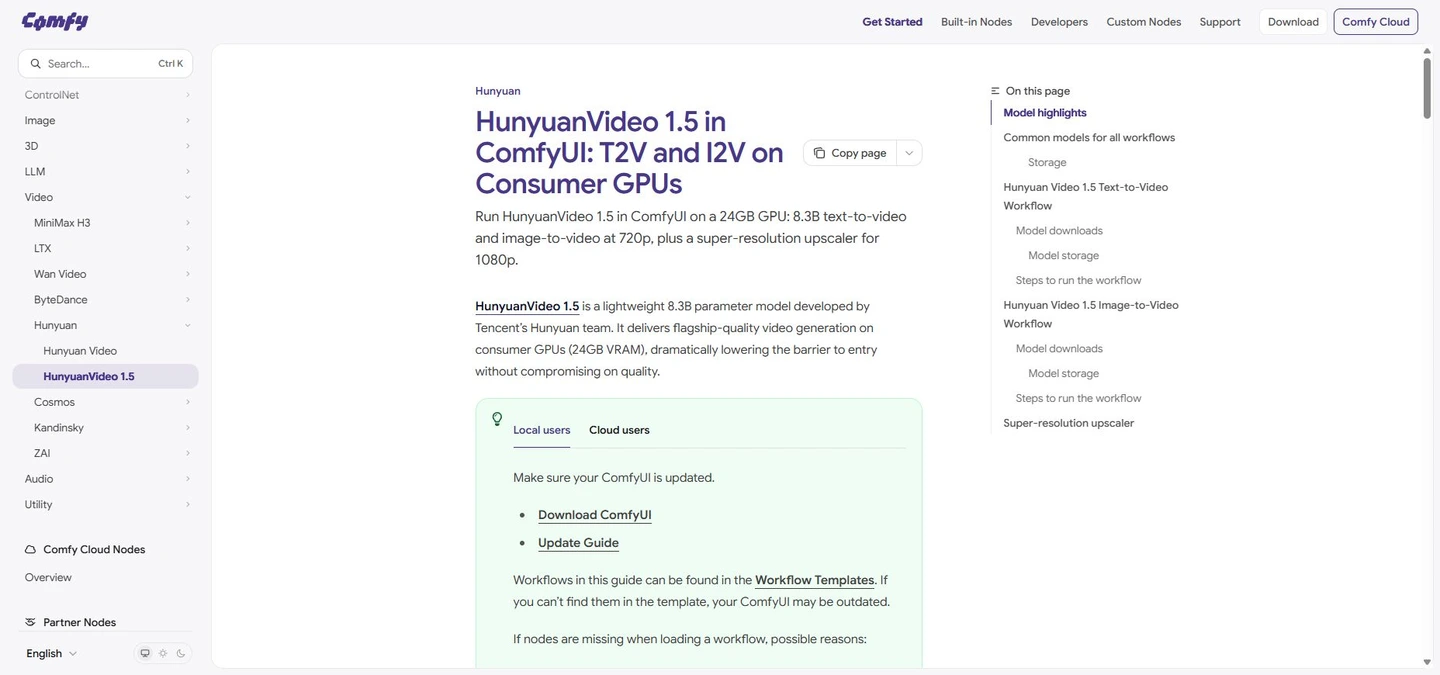
Task: Click the page vertical scrollbar thumb
Action: click(x=1427, y=88)
